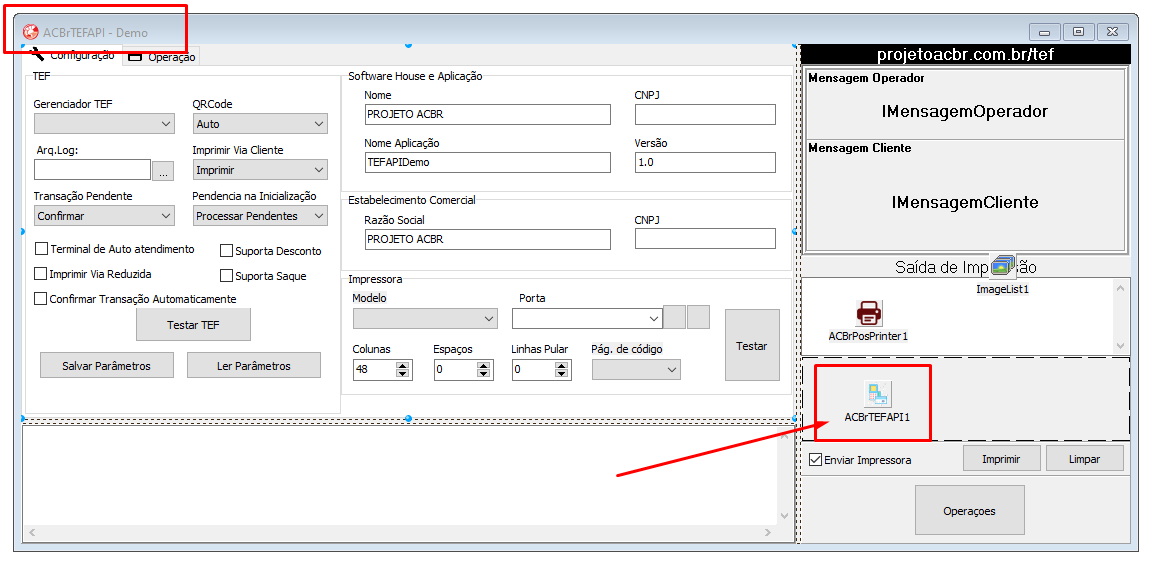Open Pág. de código dropdown
1157x569 pixels.
pyautogui.click(x=637, y=370)
